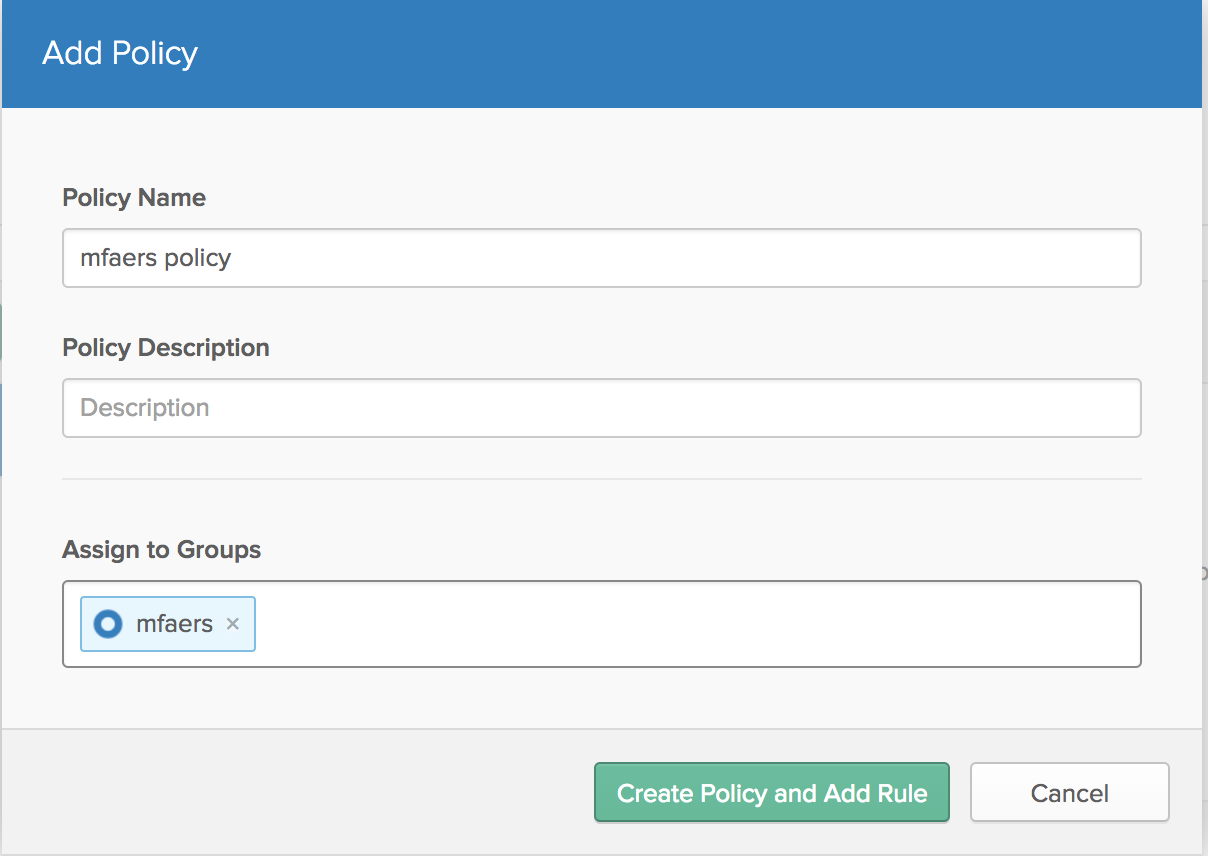Screen dimensions: 1208x856
Task: Click the gray footer left of Create button
Action: (300, 793)
